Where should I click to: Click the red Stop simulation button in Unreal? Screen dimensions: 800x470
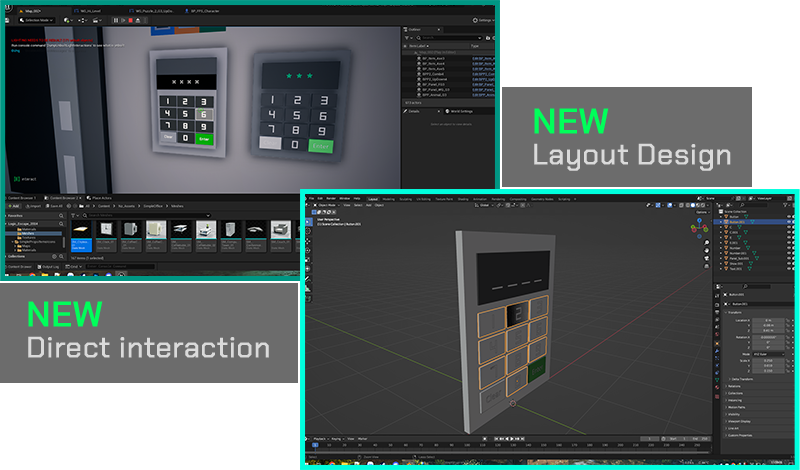click(131, 20)
